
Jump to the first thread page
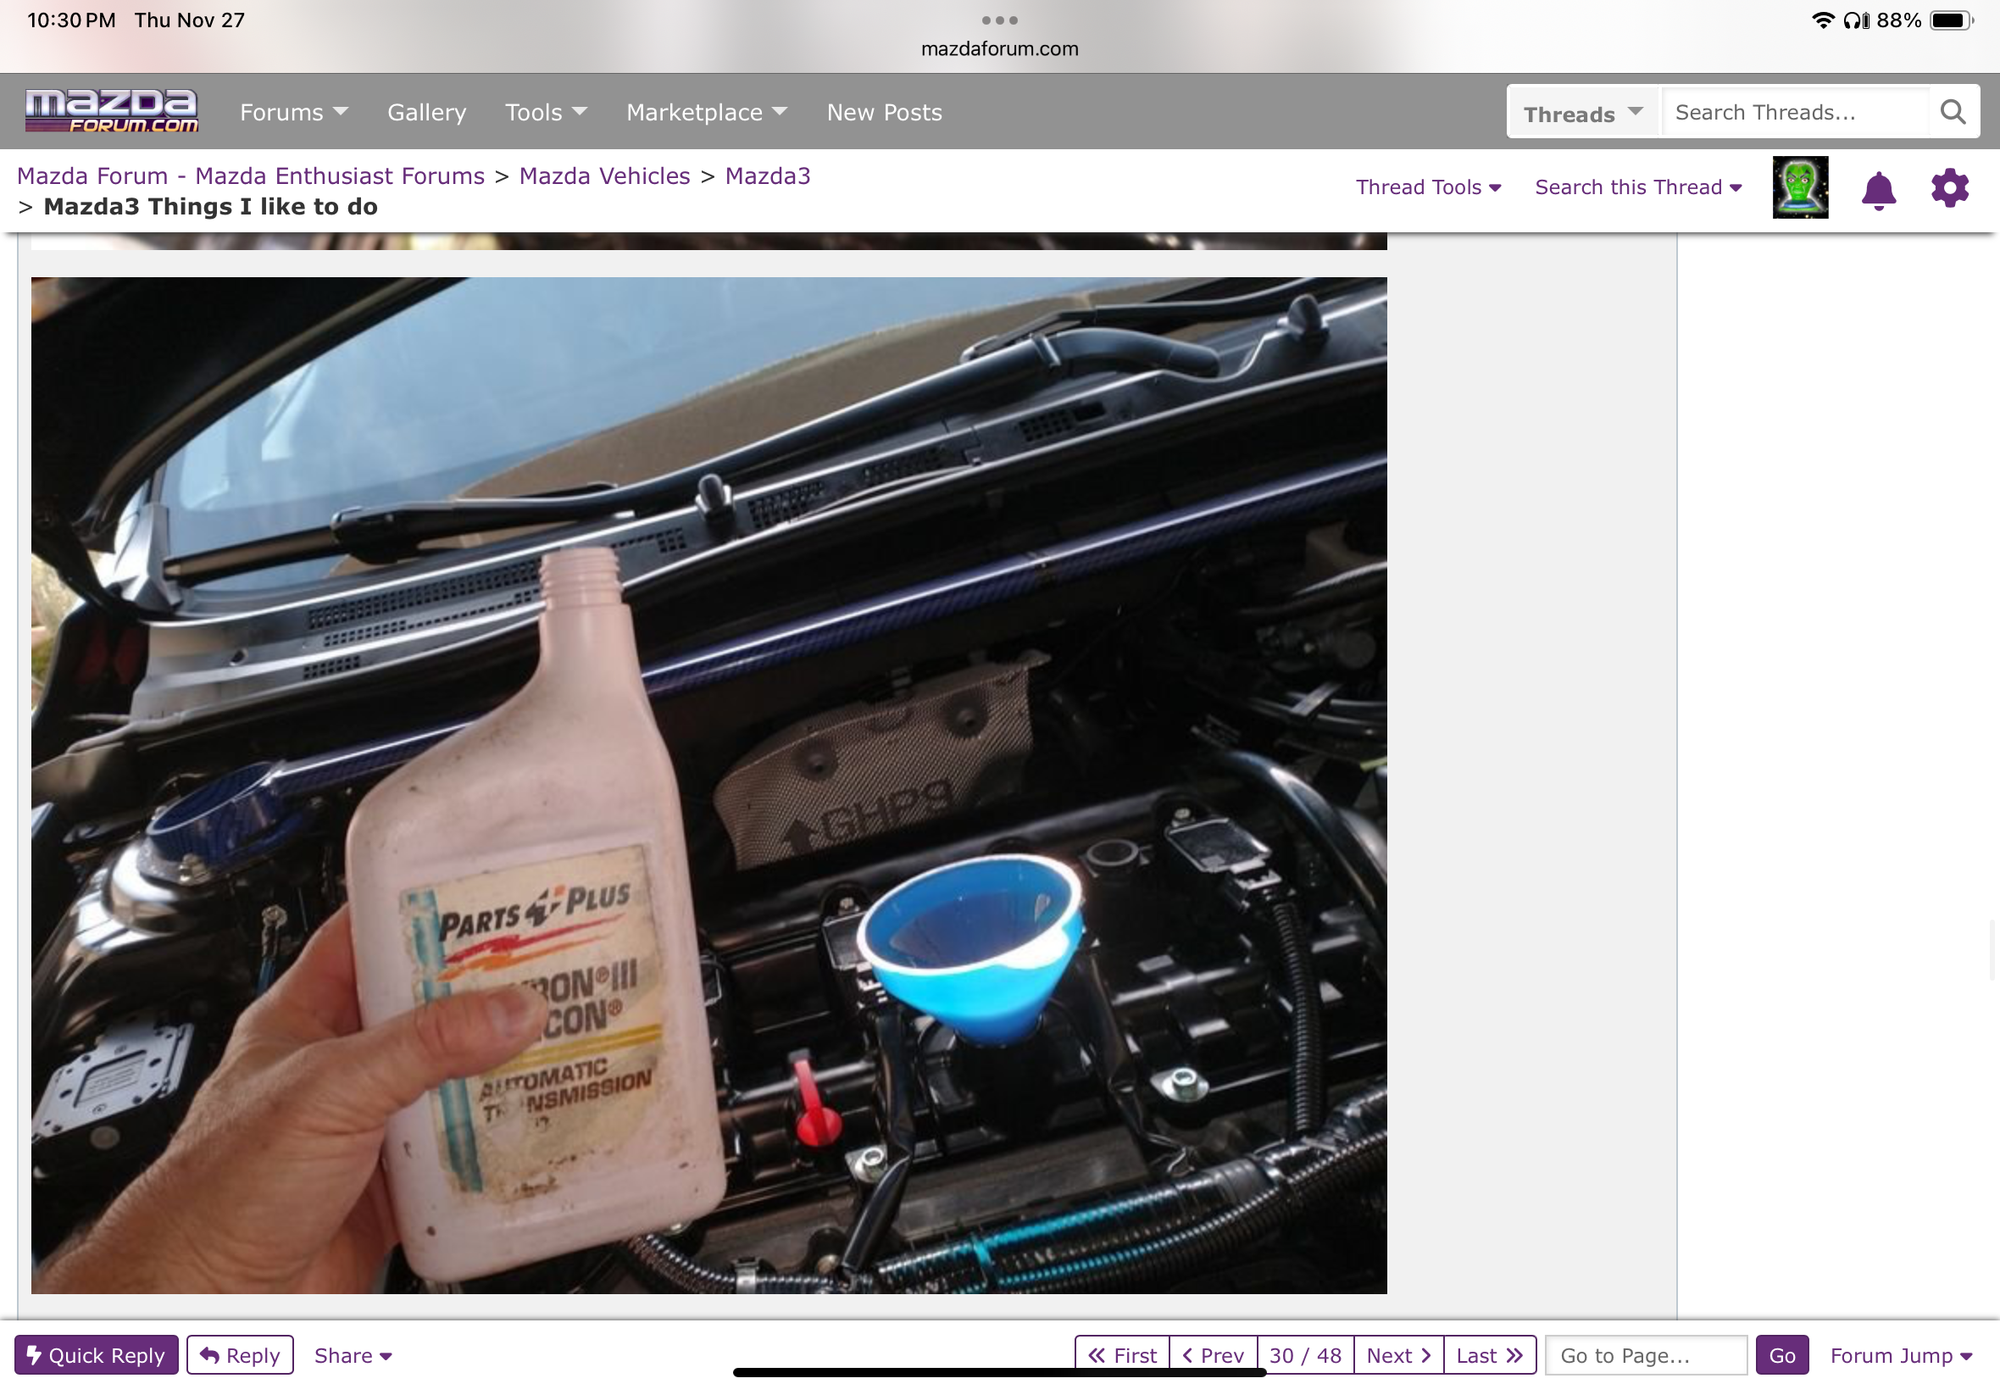(x=1122, y=1355)
